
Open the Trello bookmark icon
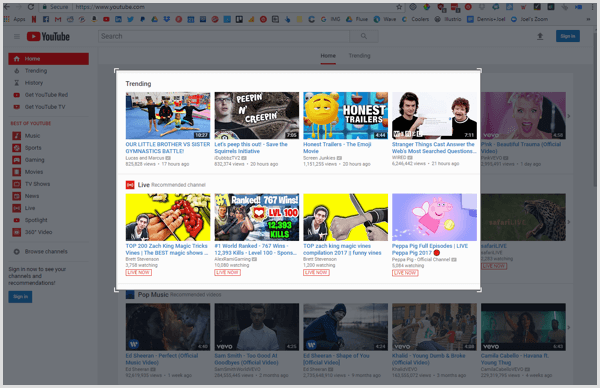tap(239, 19)
